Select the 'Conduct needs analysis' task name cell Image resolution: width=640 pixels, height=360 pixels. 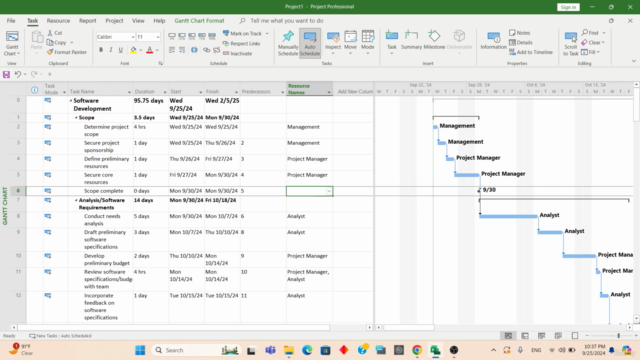pyautogui.click(x=100, y=220)
